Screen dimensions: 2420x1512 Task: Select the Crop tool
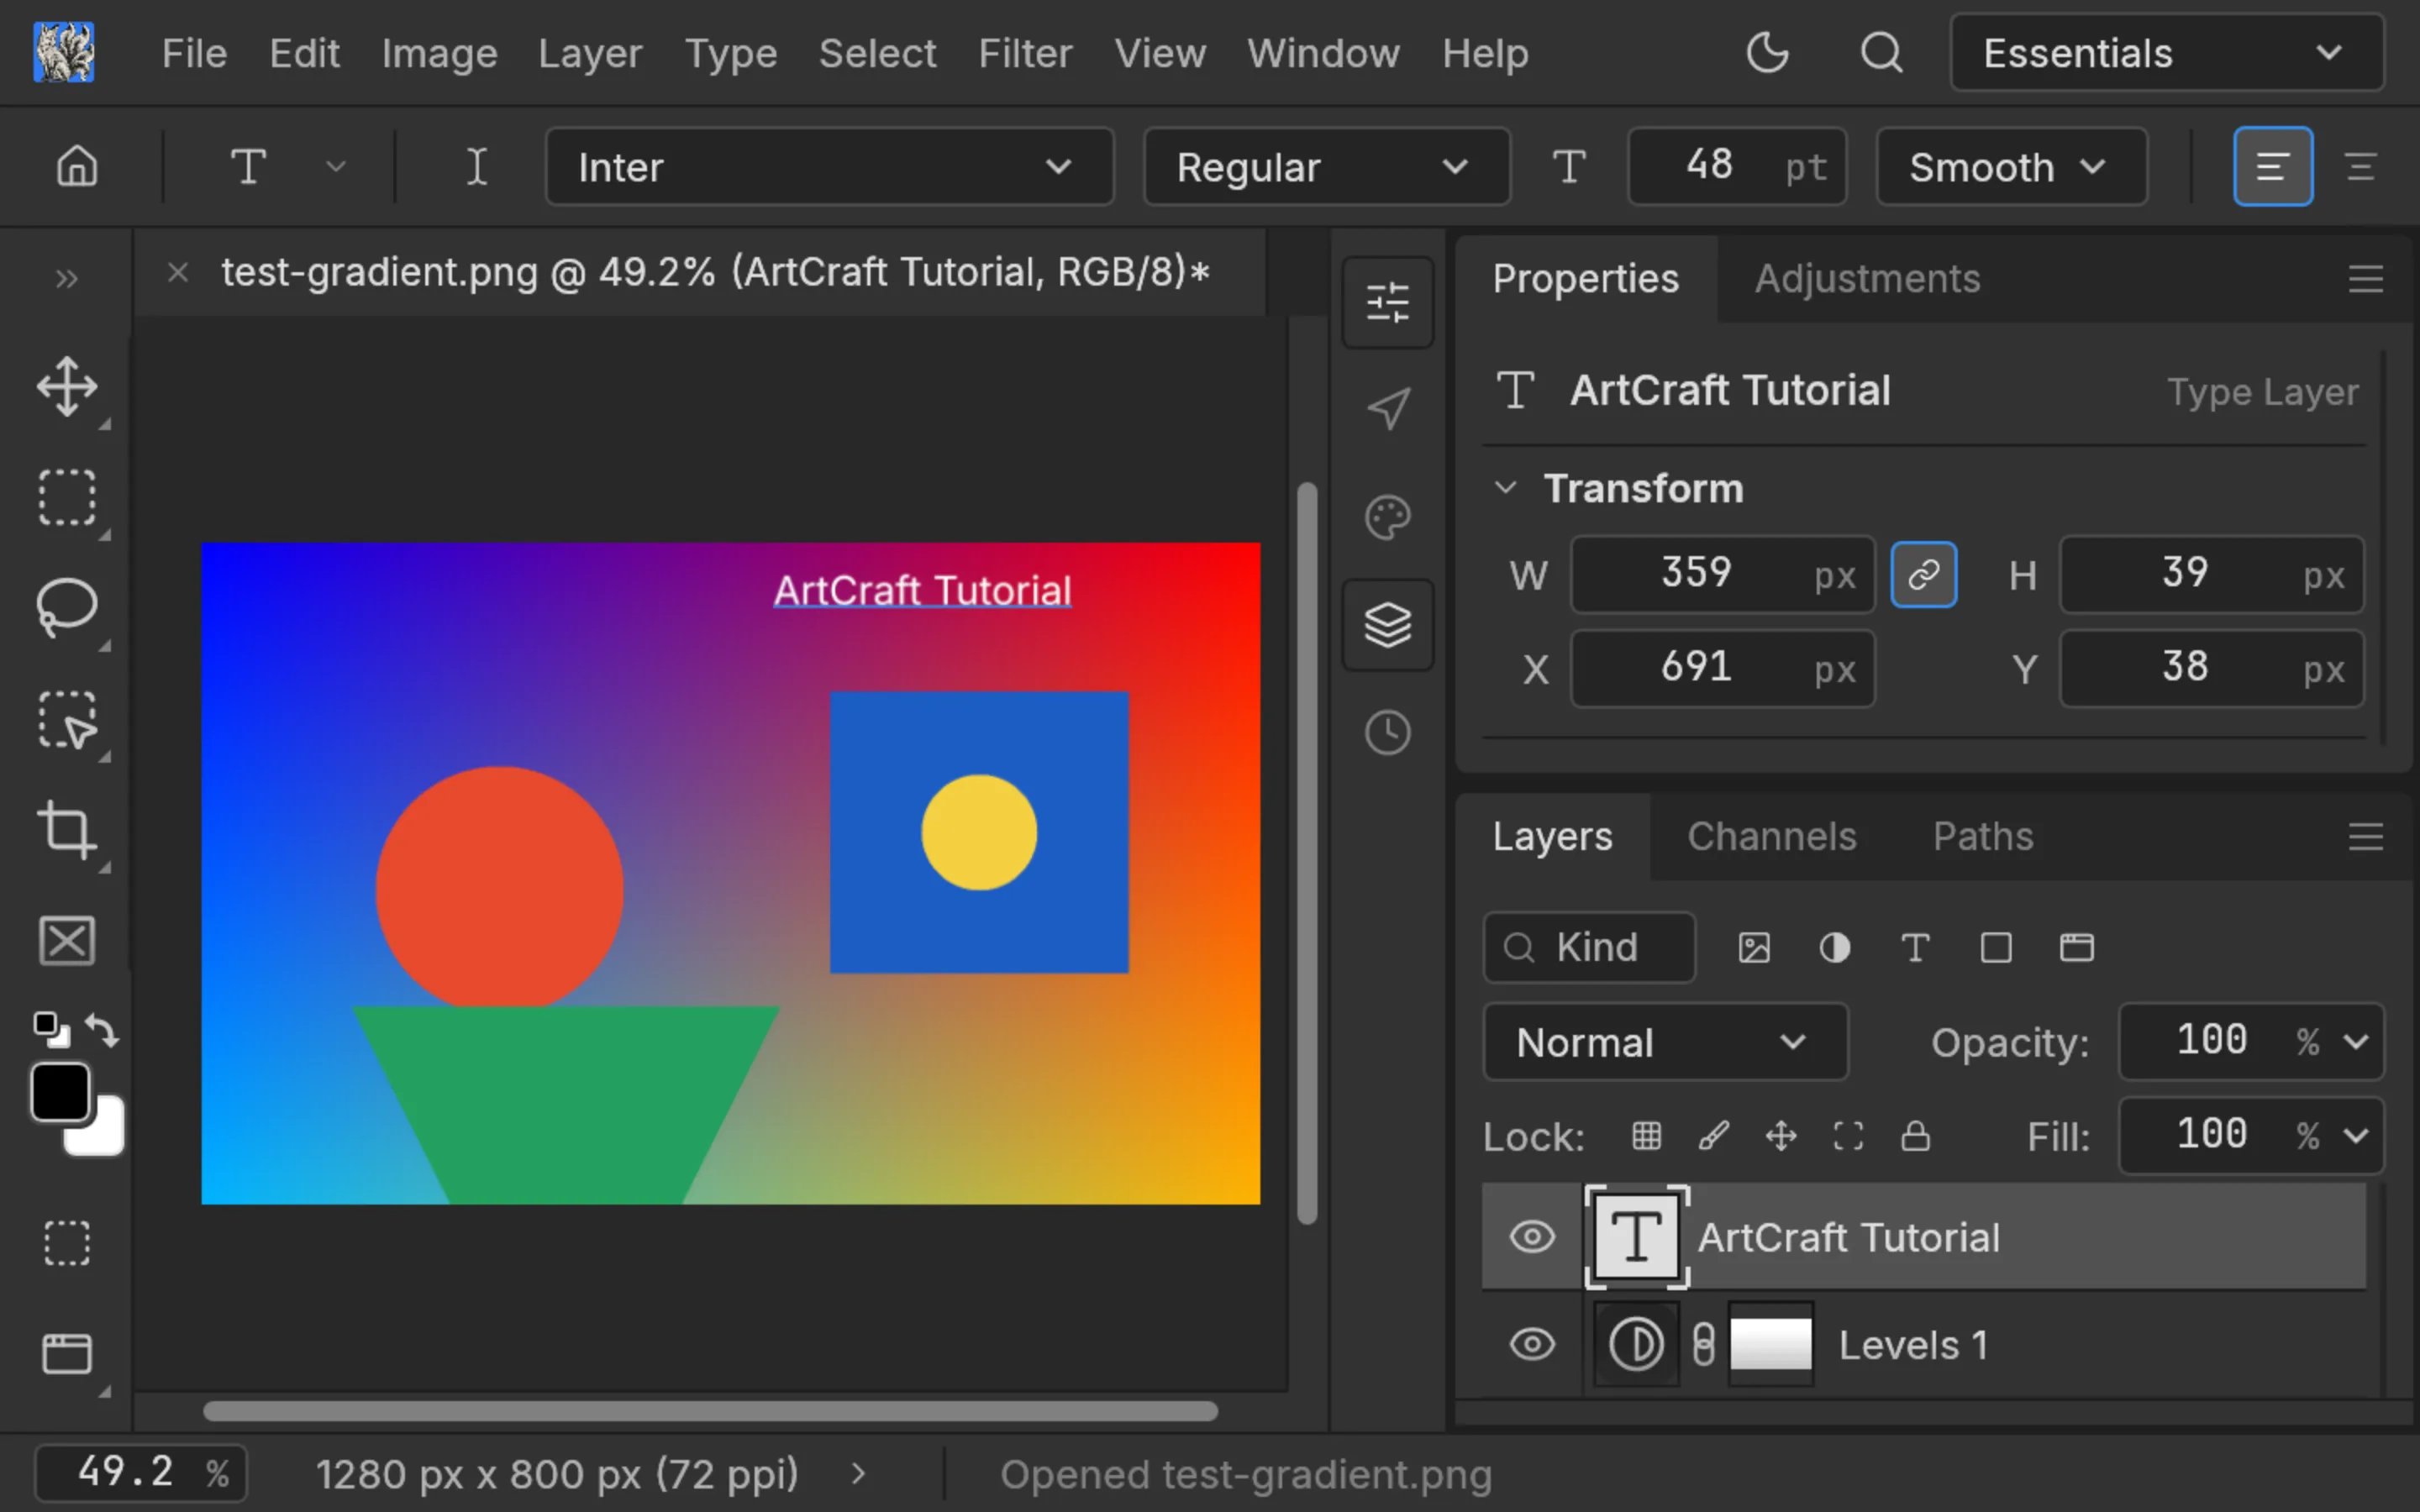67,830
